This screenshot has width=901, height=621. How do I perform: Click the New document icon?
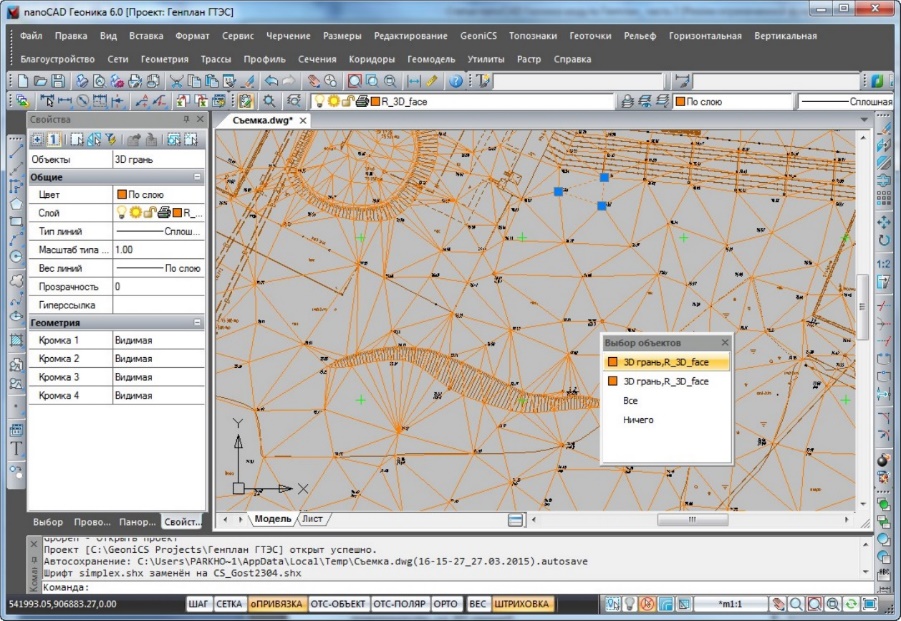point(22,81)
